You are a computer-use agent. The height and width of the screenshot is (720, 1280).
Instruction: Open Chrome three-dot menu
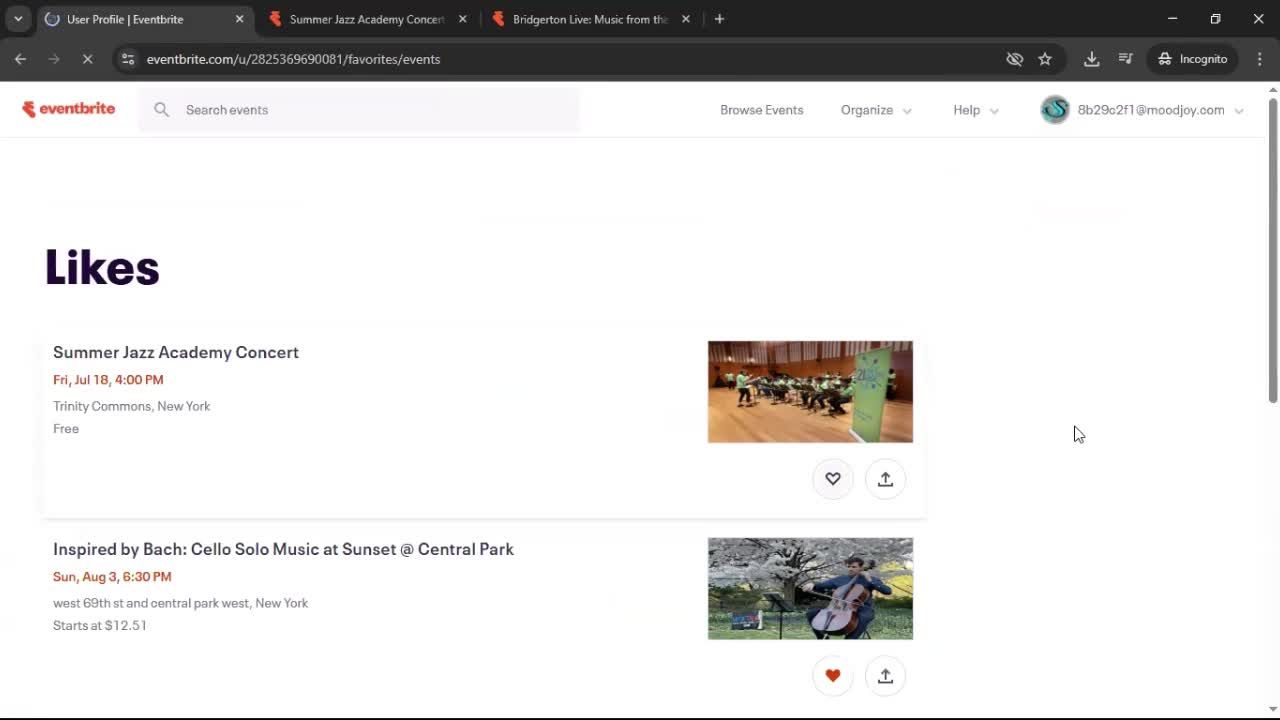coord(1260,59)
